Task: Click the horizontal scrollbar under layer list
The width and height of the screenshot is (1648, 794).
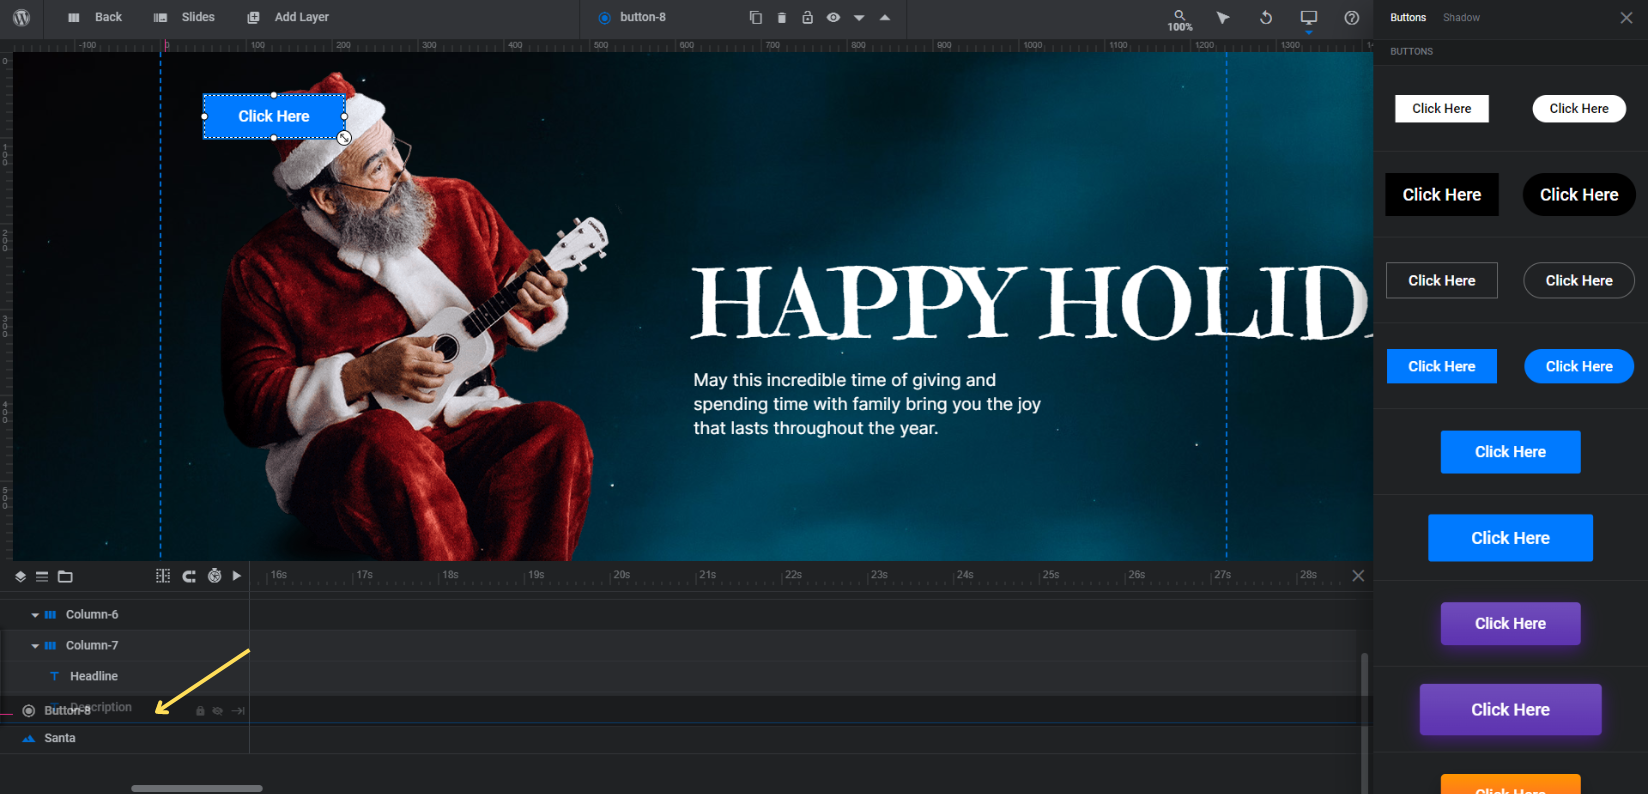Action: pos(197,788)
